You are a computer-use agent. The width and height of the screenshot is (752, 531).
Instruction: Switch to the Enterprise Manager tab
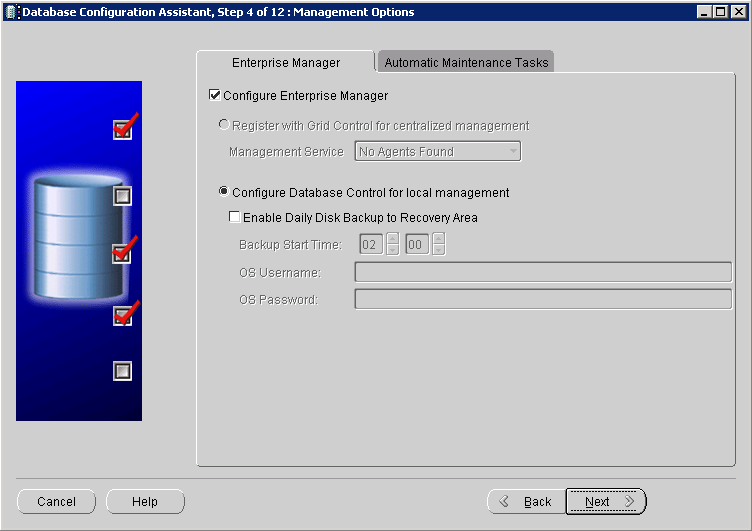pyautogui.click(x=286, y=62)
